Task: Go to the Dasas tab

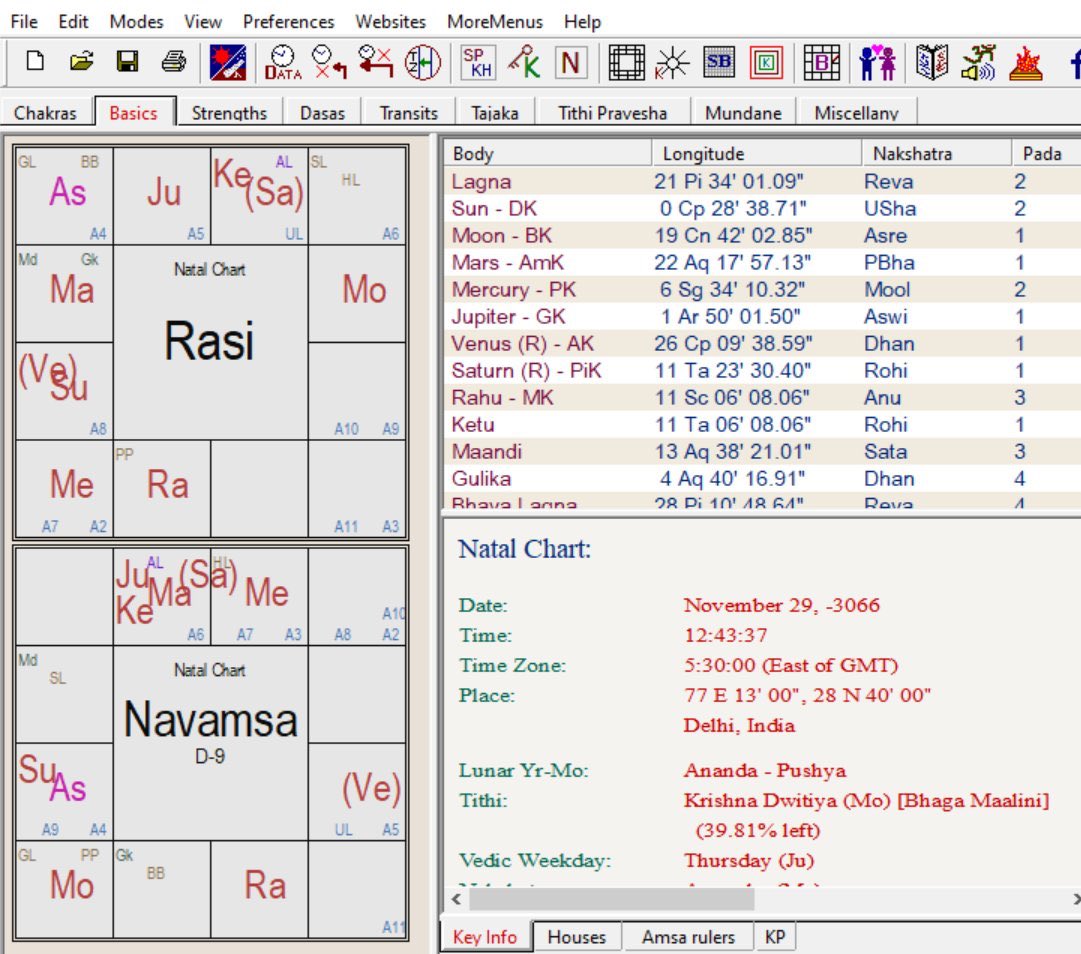Action: coord(322,112)
